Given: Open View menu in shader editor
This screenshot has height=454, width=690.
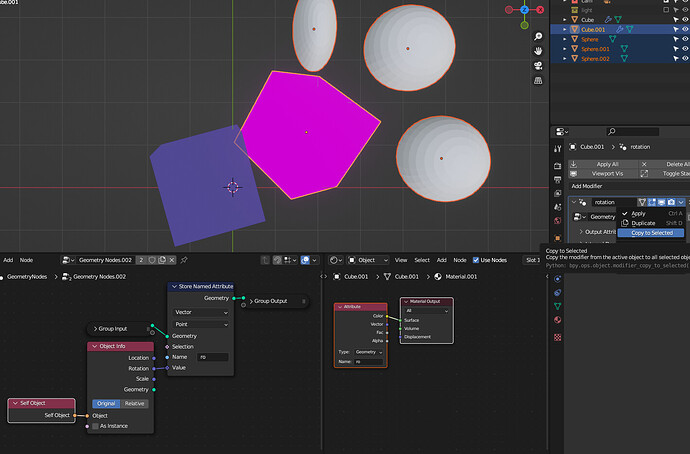Looking at the screenshot, I should [400, 260].
